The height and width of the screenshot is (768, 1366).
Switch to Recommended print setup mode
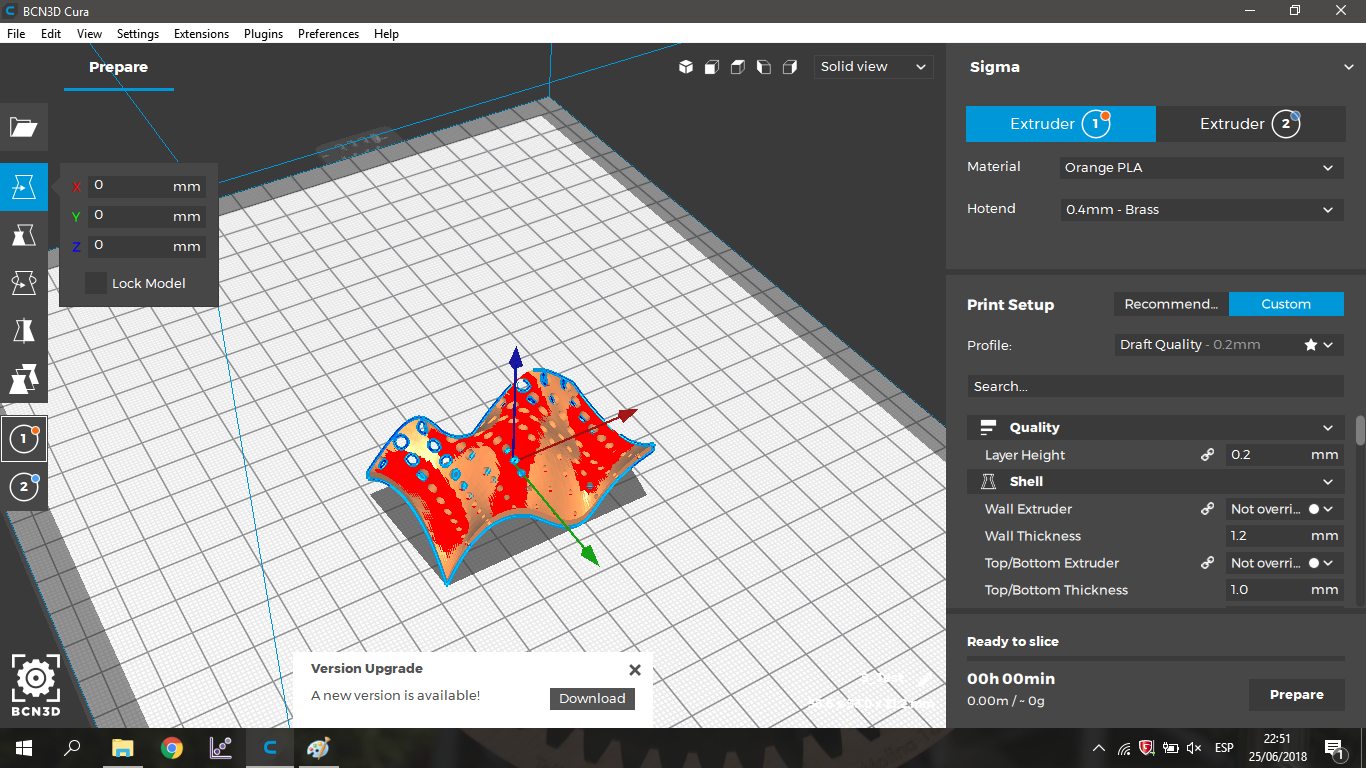pyautogui.click(x=1171, y=304)
